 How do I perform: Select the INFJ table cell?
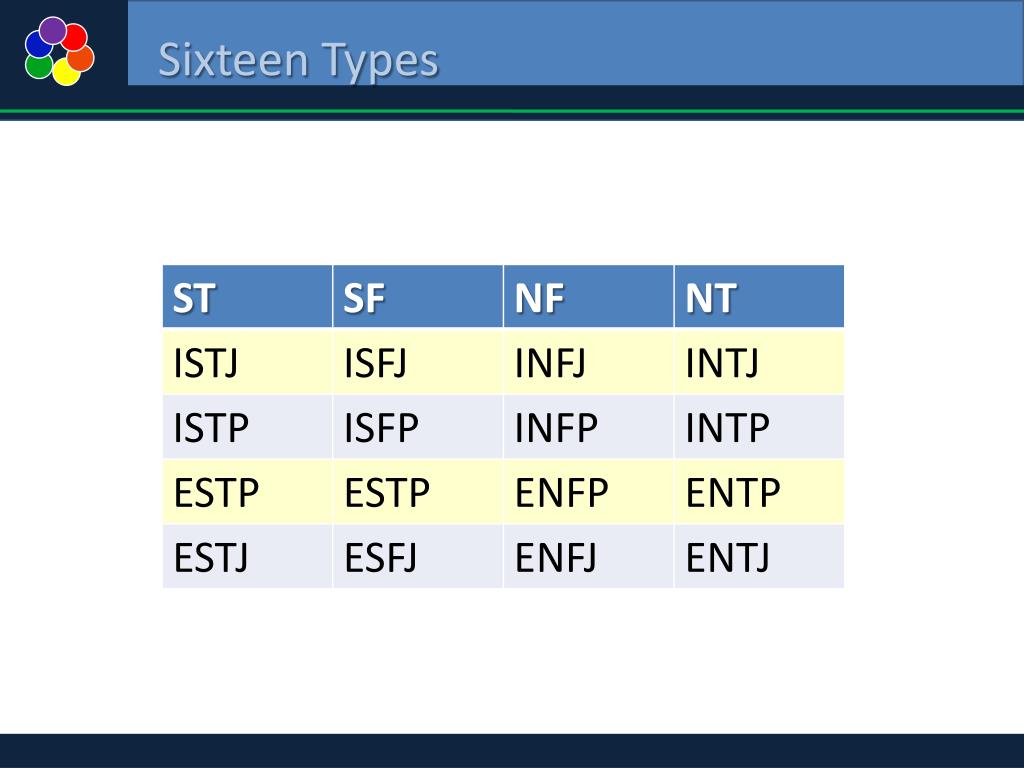[x=588, y=362]
